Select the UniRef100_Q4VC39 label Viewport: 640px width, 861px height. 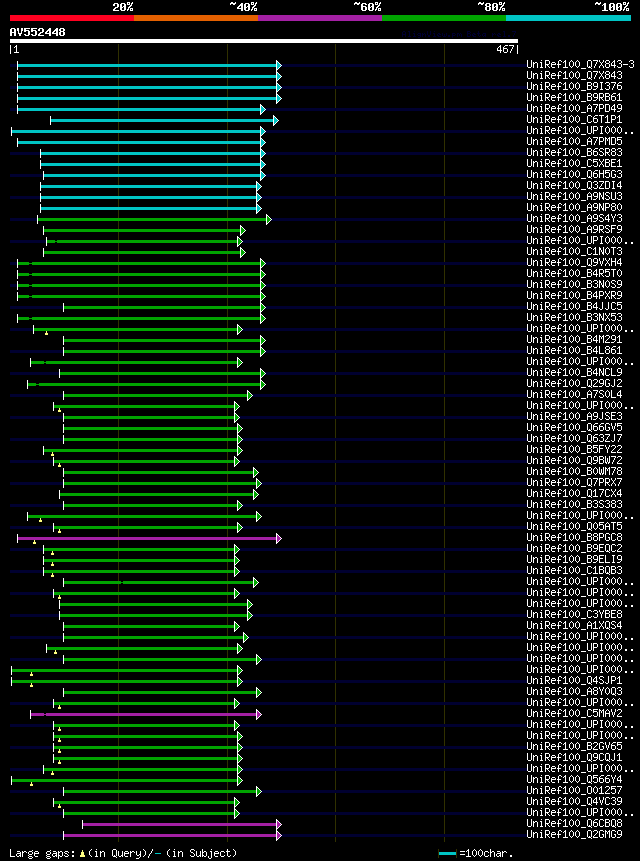coord(575,801)
